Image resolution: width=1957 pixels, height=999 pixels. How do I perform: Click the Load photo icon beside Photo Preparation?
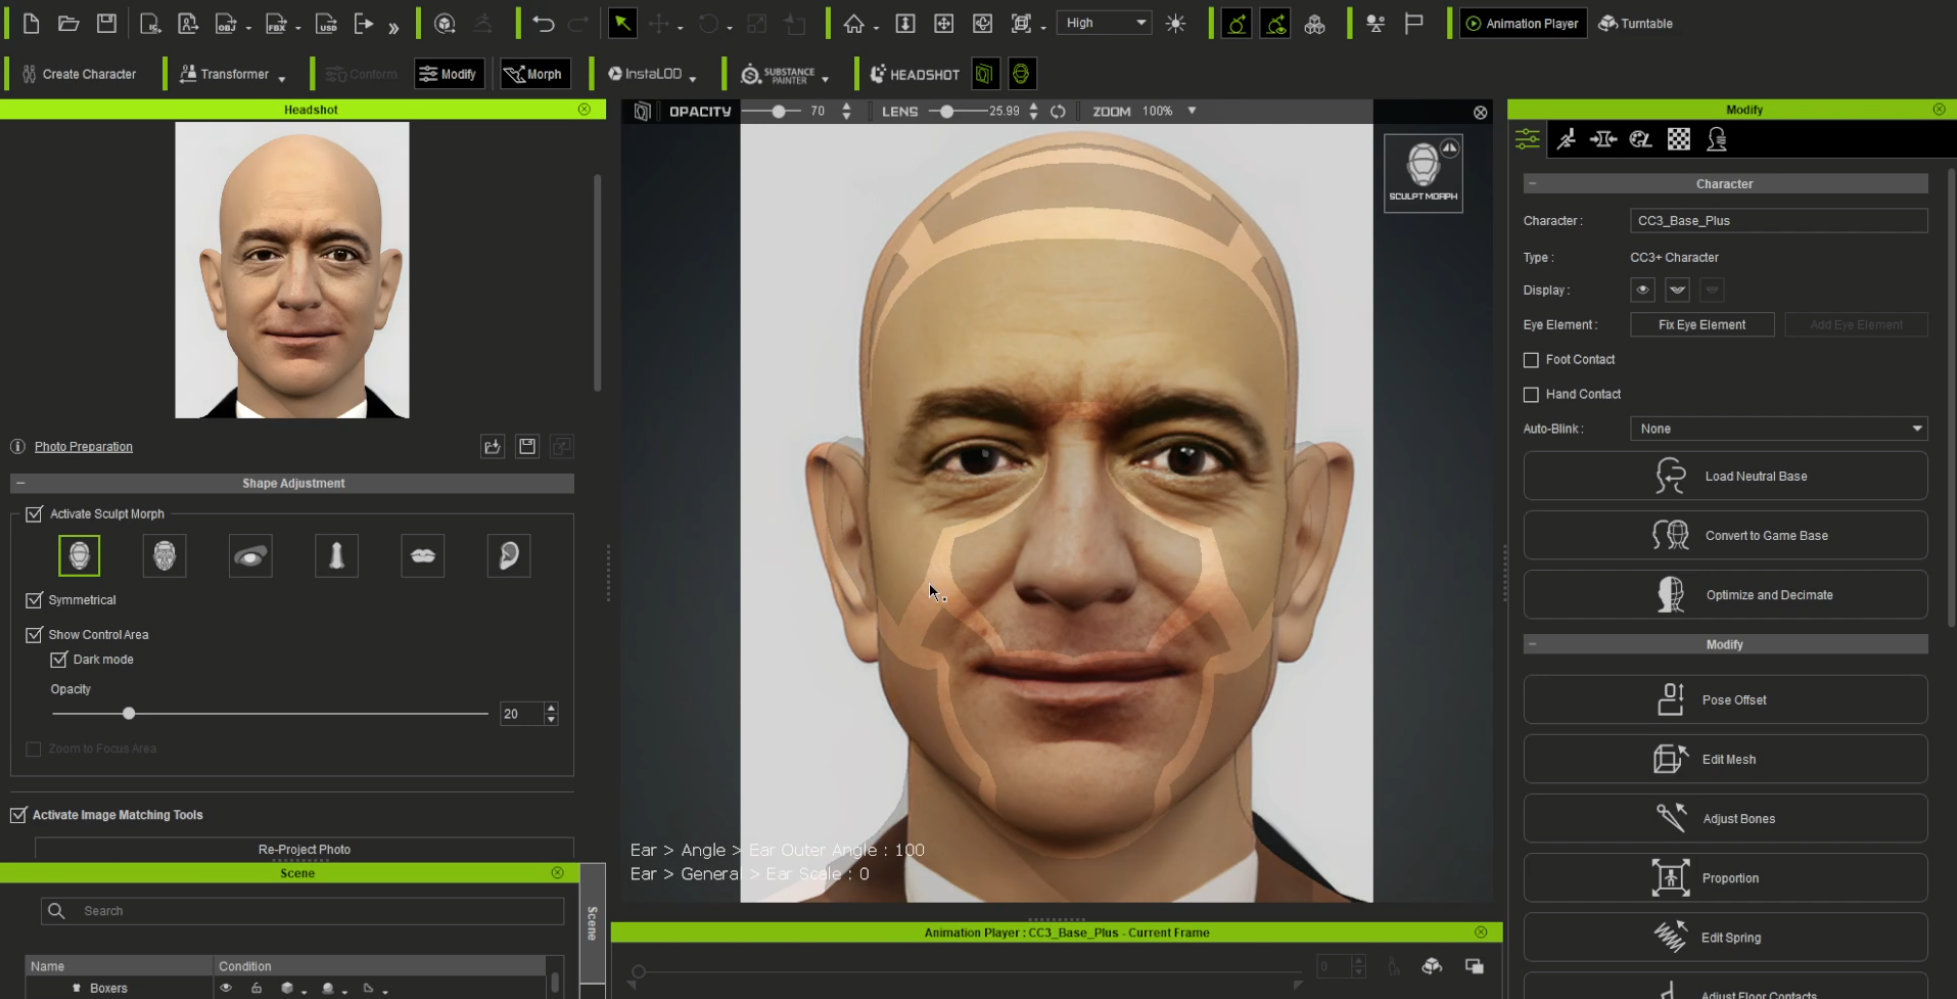pyautogui.click(x=492, y=447)
